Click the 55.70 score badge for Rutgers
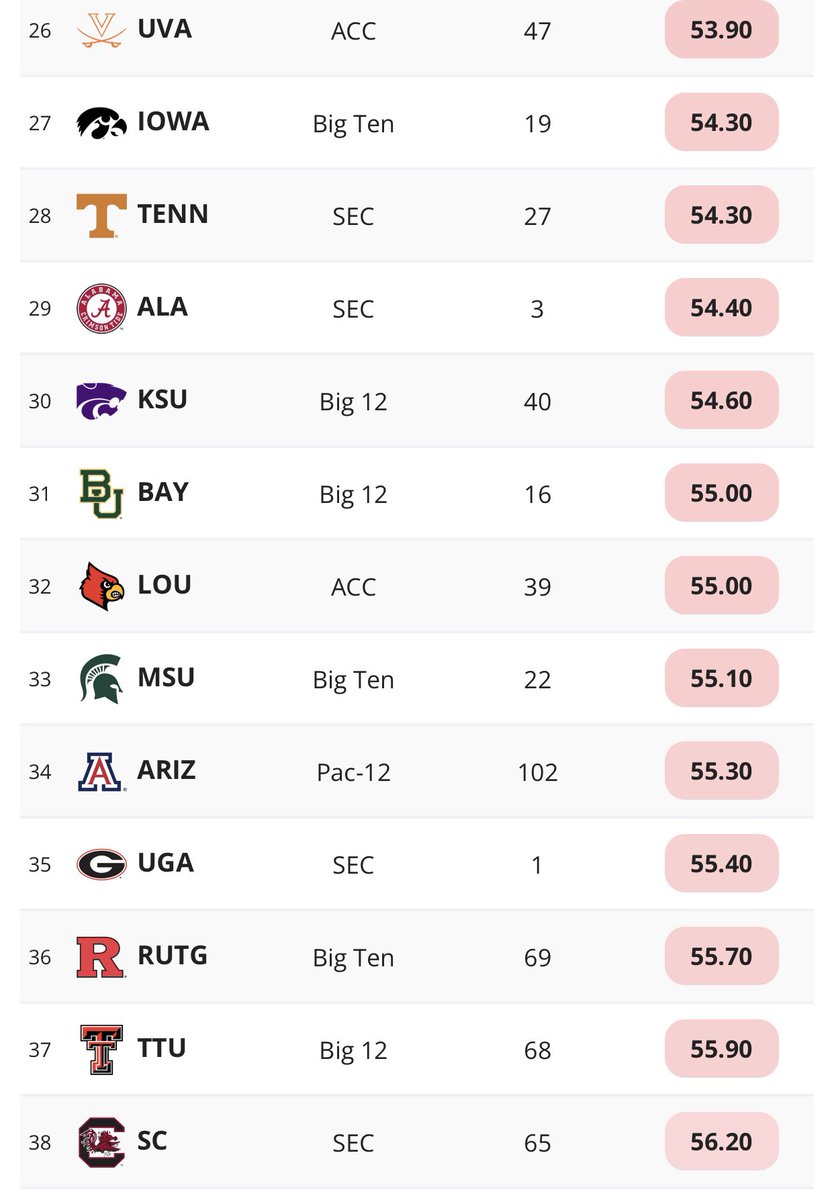834x1200 pixels. (721, 957)
